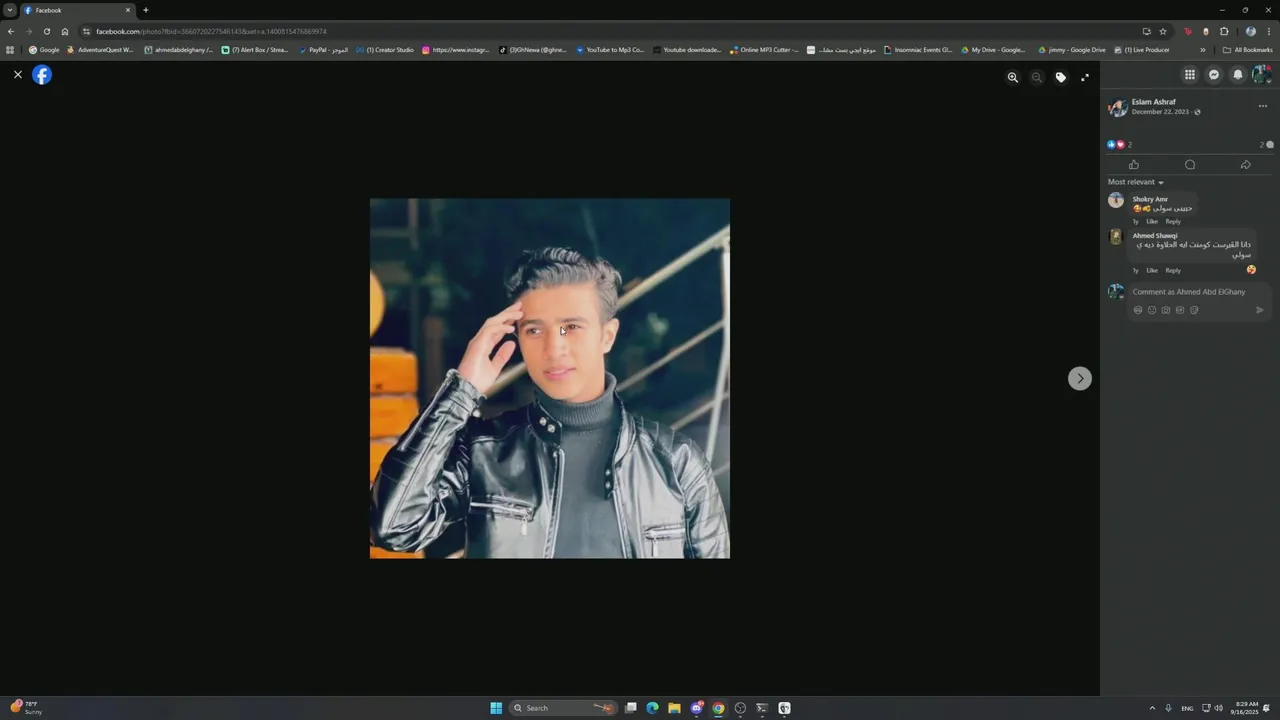Screen dimensions: 1280x720
Task: Click the taskbar Search box
Action: [563, 708]
